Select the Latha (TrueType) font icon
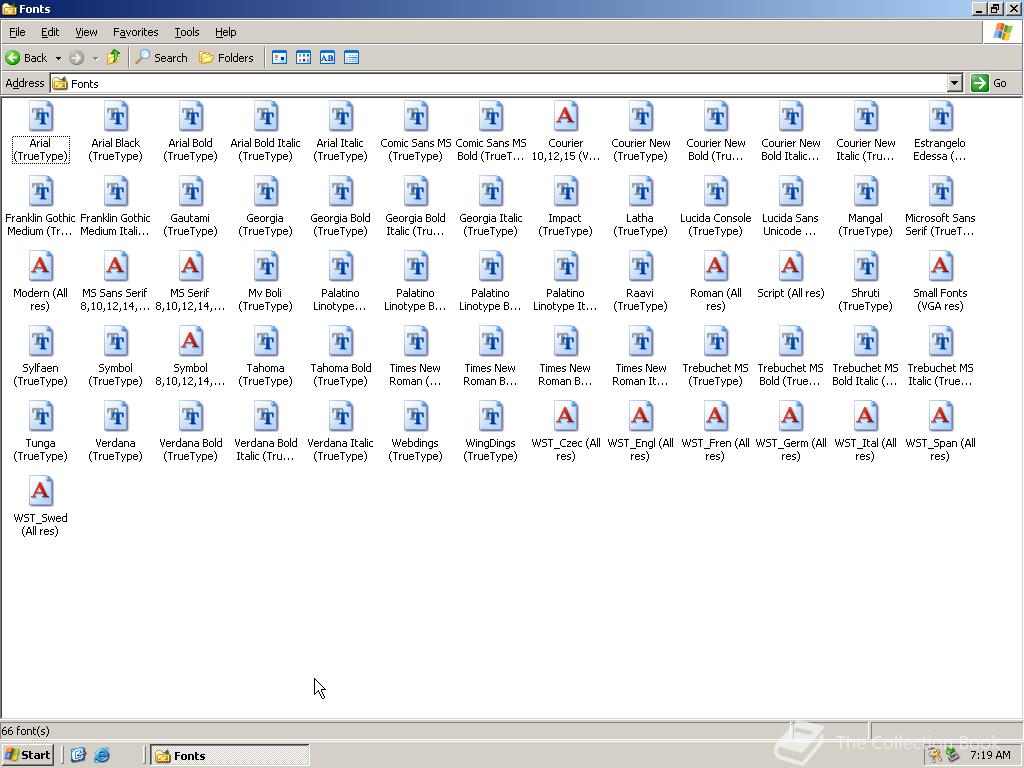The height and width of the screenshot is (768, 1024). pos(641,192)
